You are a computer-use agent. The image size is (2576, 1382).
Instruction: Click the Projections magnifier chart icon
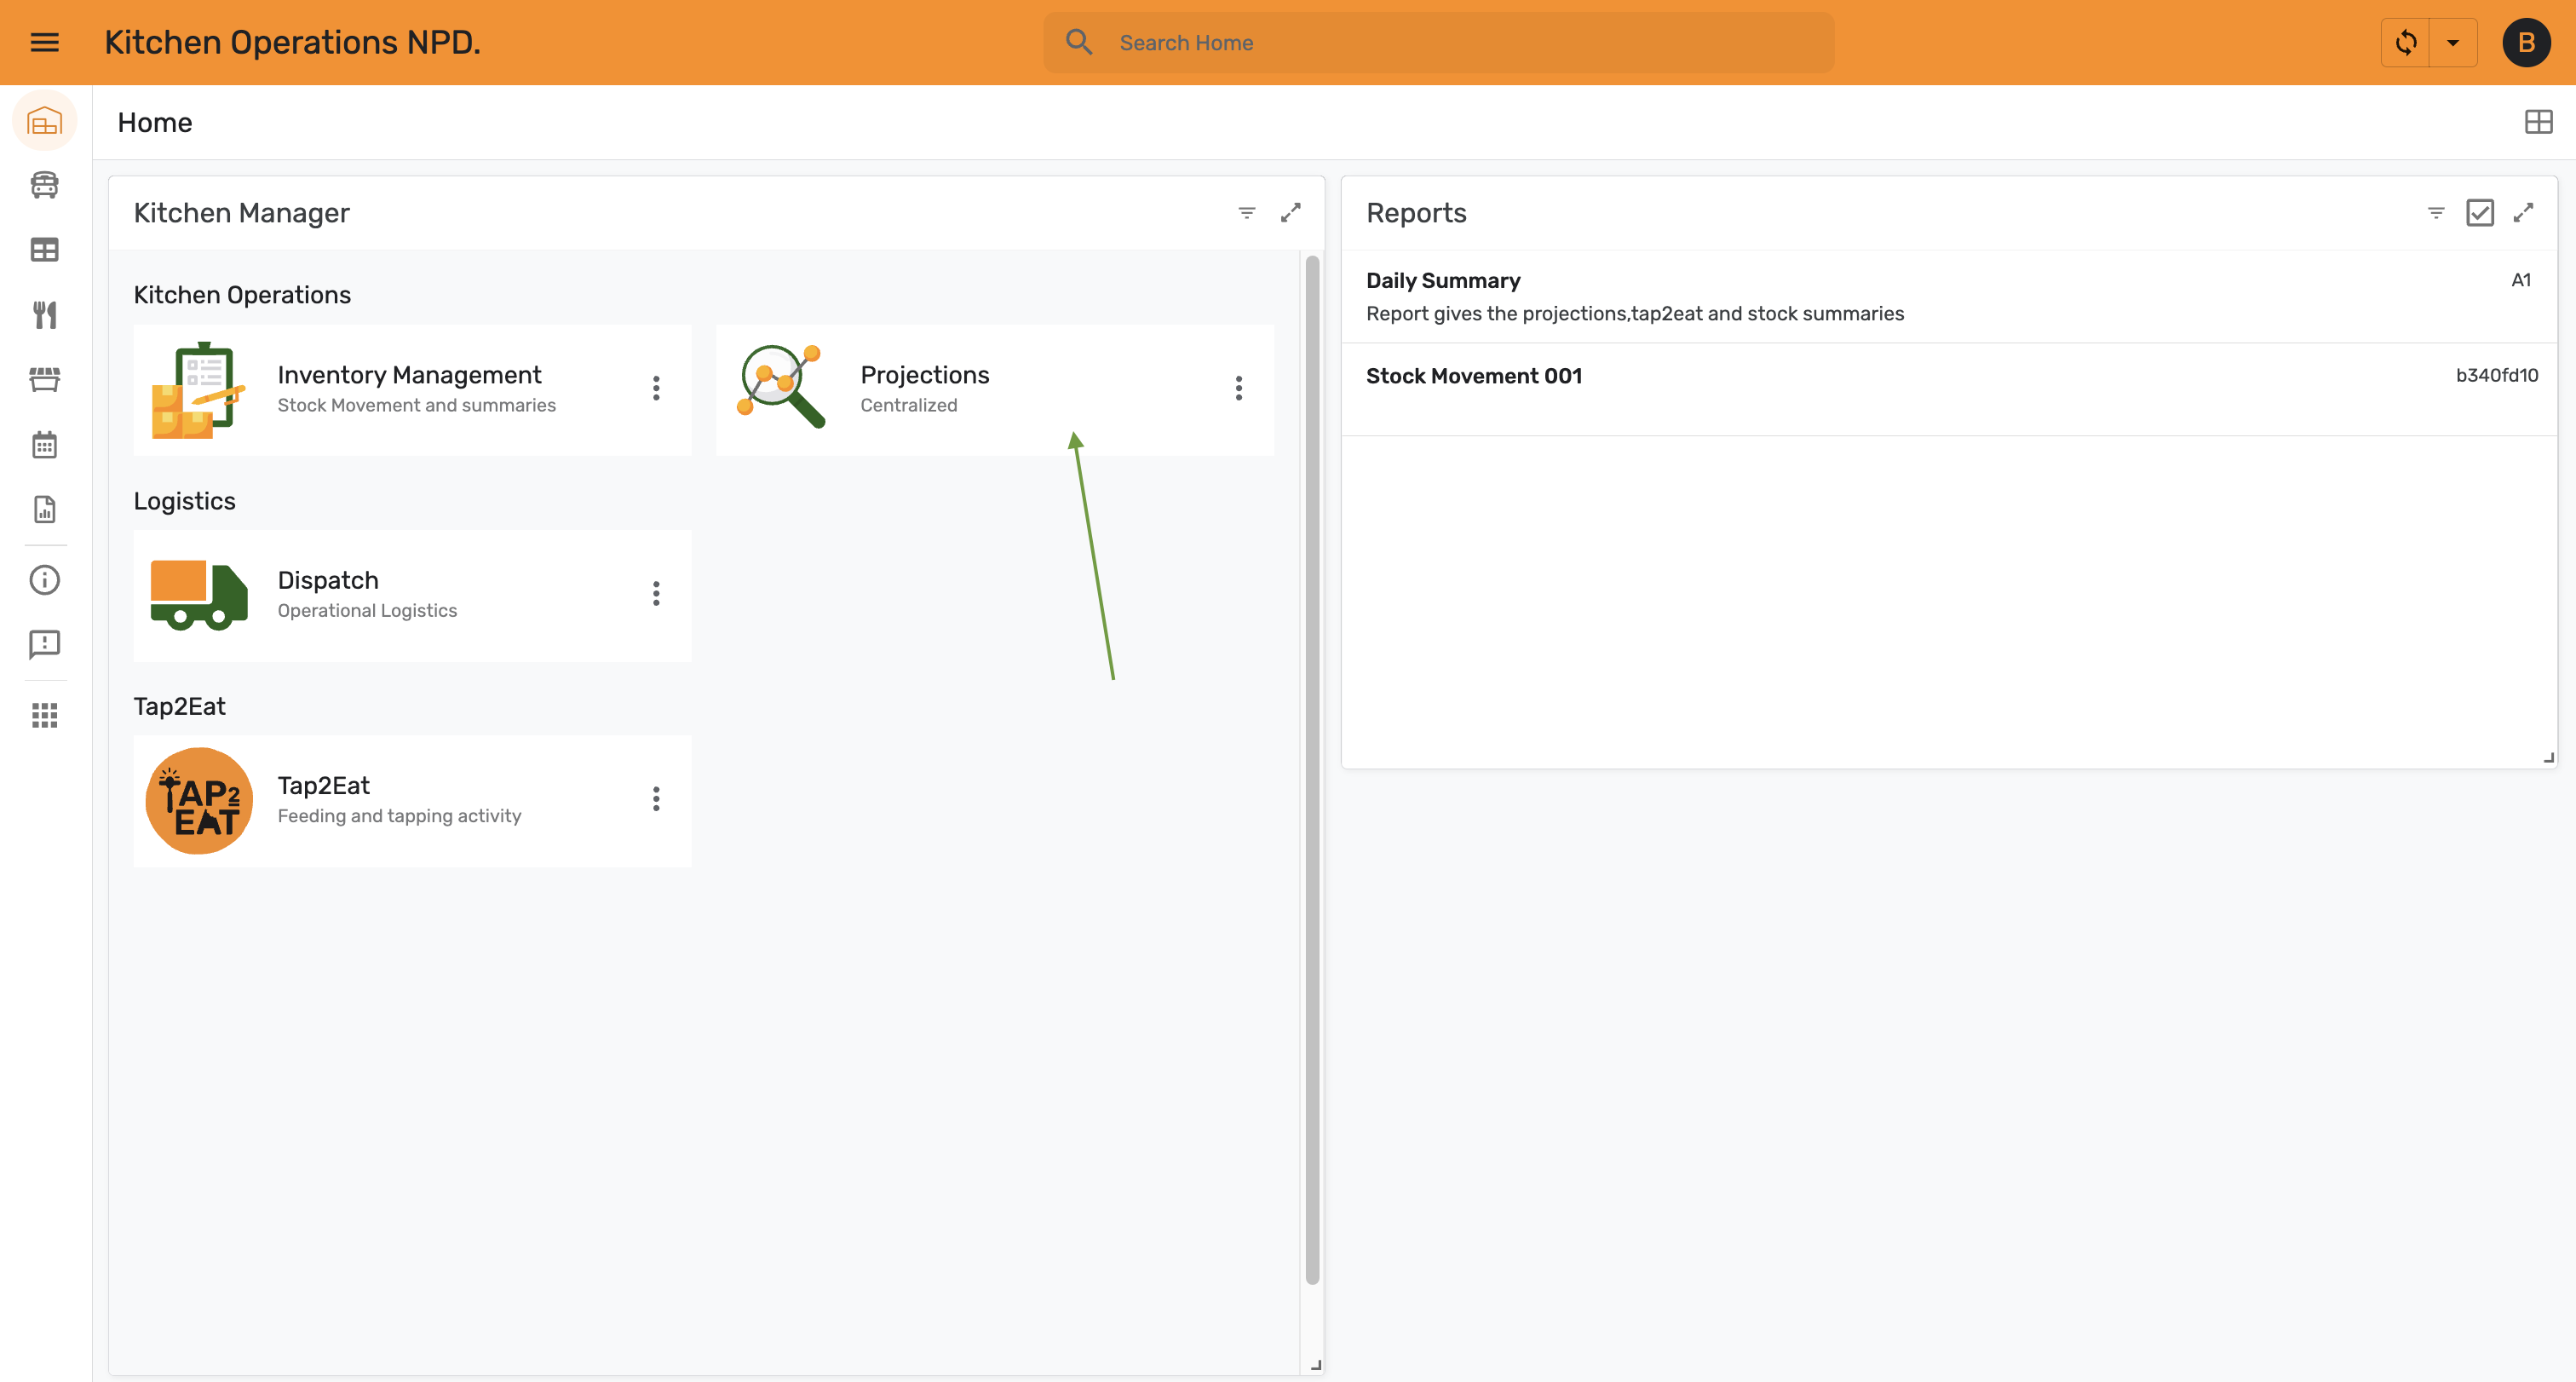[780, 388]
